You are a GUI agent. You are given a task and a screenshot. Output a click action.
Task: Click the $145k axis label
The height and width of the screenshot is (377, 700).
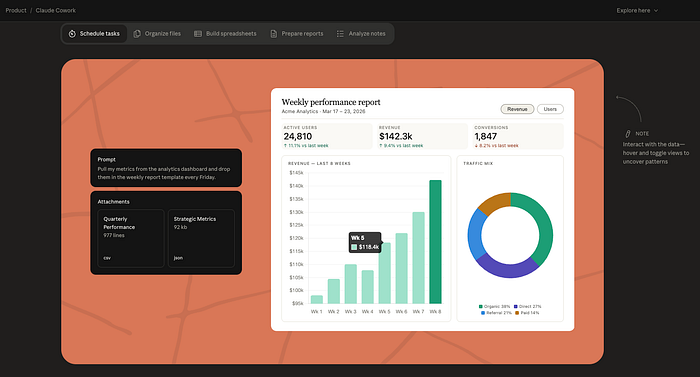click(296, 172)
